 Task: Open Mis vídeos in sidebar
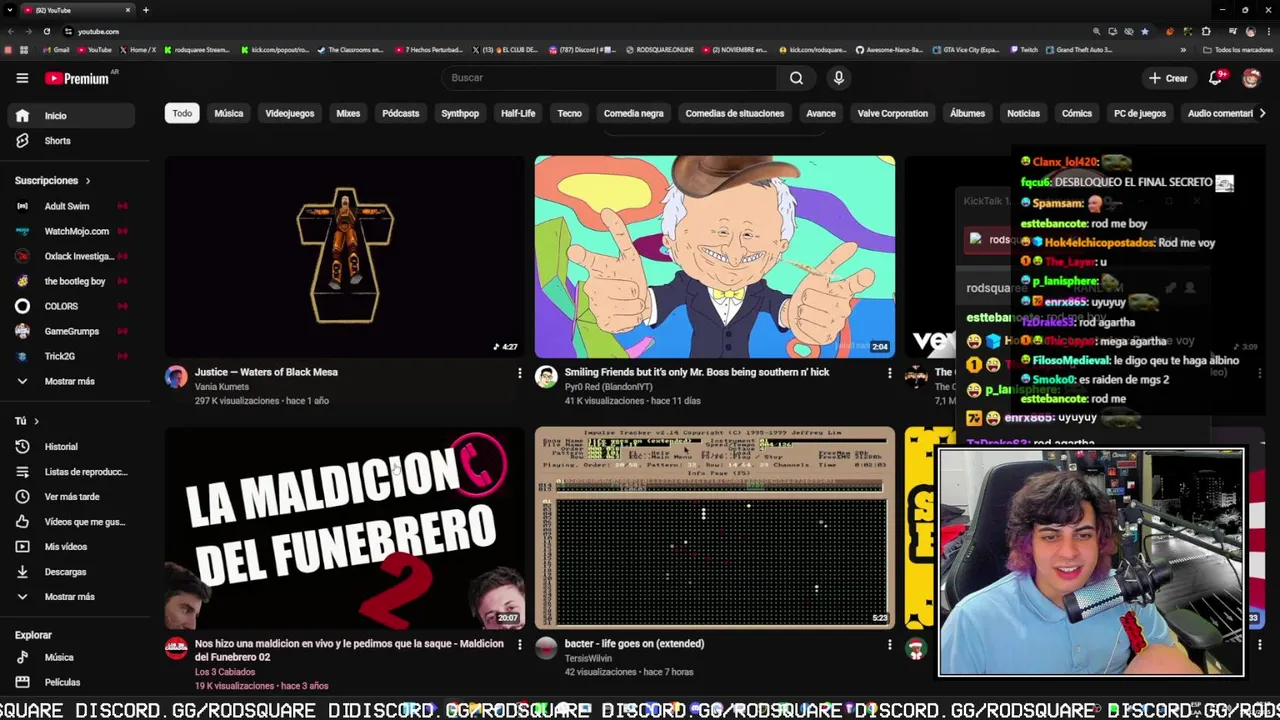70,547
